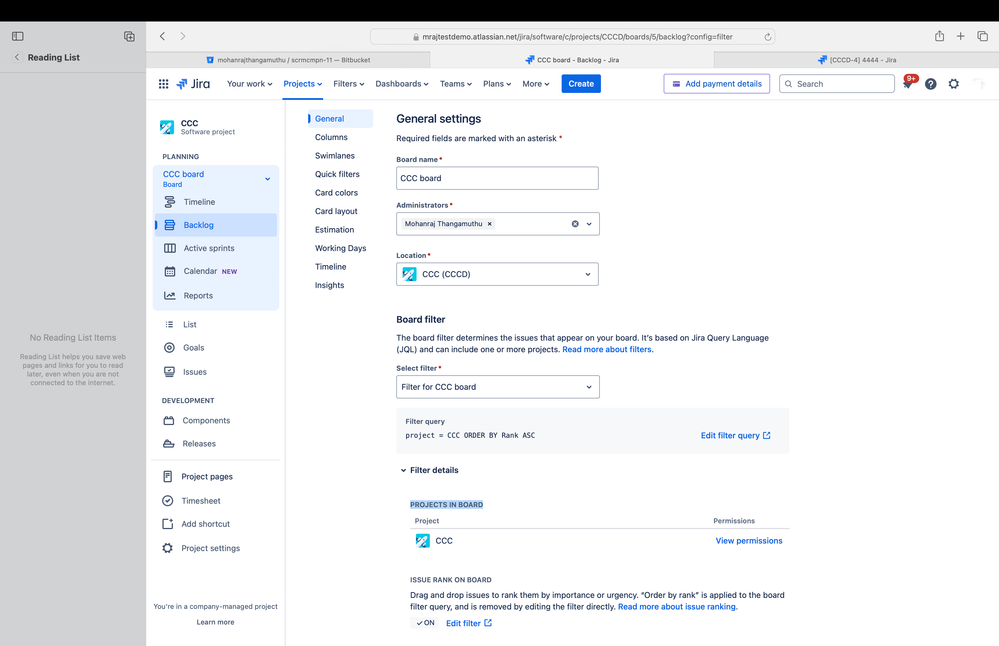Open the Projects menu in the navbar
The width and height of the screenshot is (999, 646).
302,84
